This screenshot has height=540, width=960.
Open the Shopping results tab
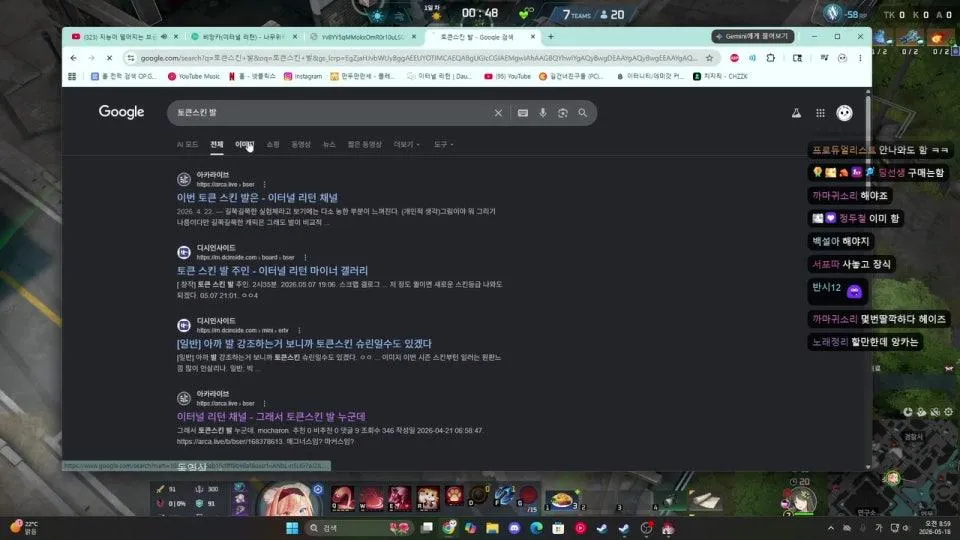pyautogui.click(x=273, y=144)
